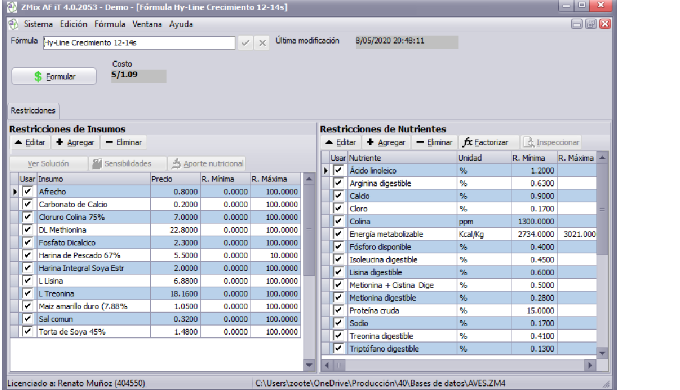
Task: Cancel formula name edit with X icon
Action: [x=262, y=43]
